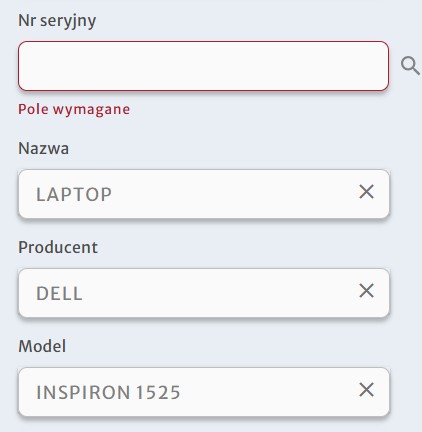The height and width of the screenshot is (432, 422).
Task: Clear the LAPTOP value with its X icon
Action: click(x=366, y=192)
